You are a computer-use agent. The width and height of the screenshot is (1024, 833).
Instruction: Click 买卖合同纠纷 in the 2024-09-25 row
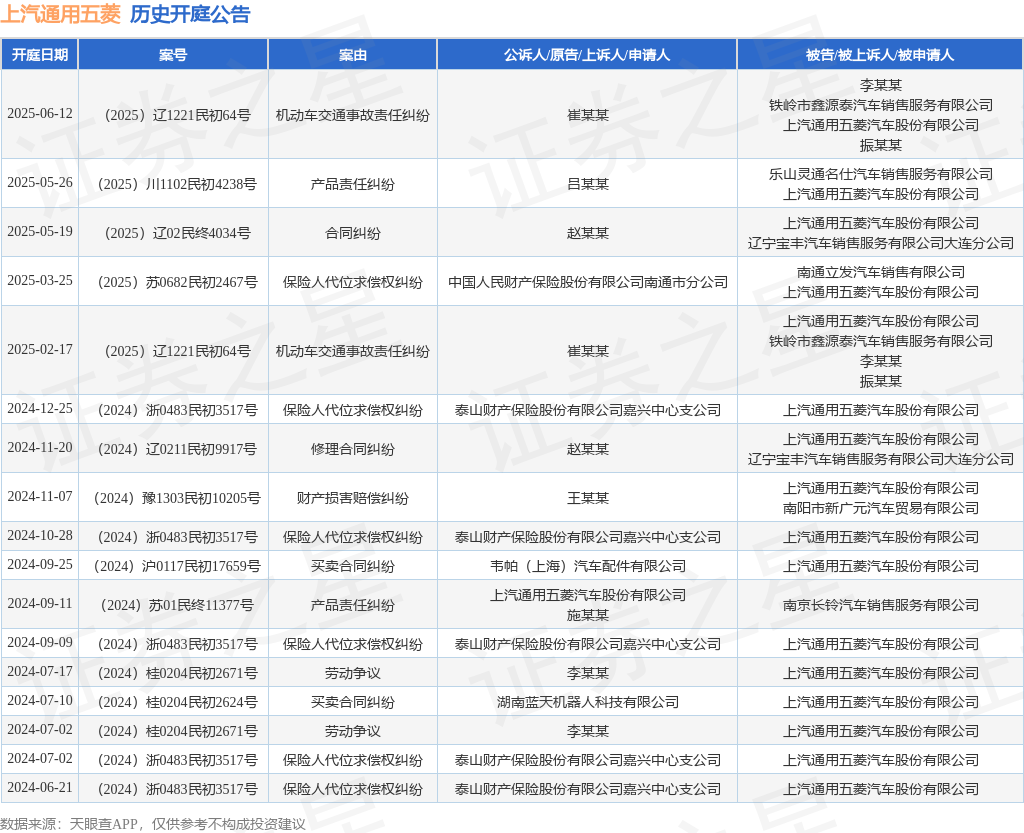353,566
